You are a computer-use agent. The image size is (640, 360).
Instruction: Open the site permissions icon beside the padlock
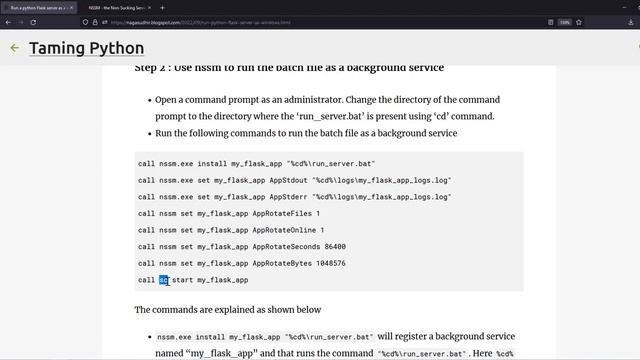[105, 22]
